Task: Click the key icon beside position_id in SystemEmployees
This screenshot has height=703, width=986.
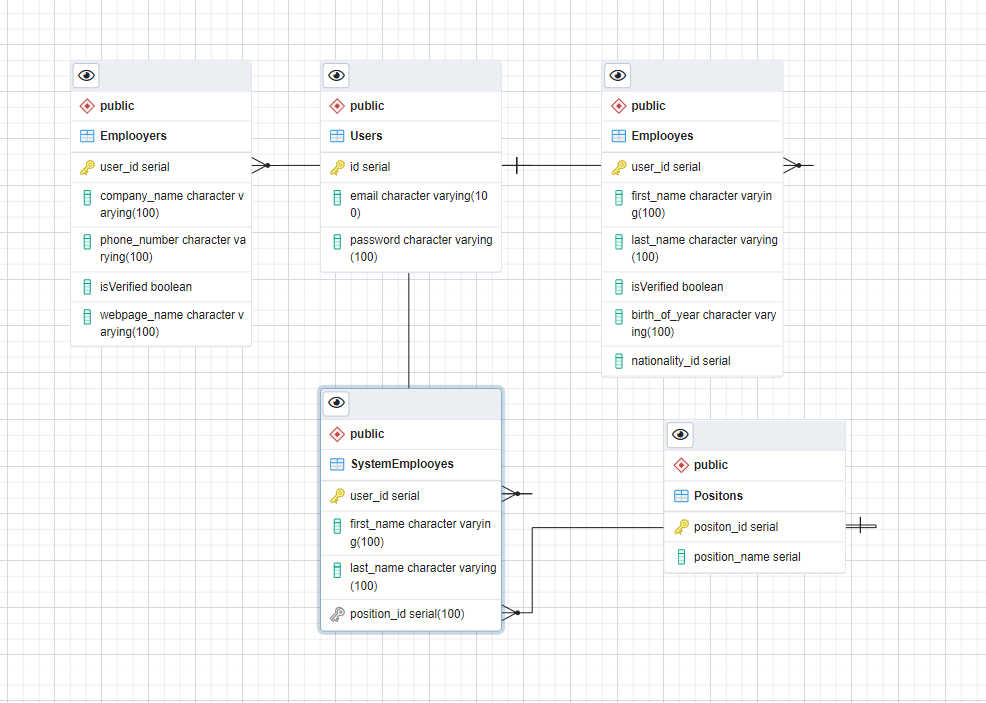Action: coord(337,614)
